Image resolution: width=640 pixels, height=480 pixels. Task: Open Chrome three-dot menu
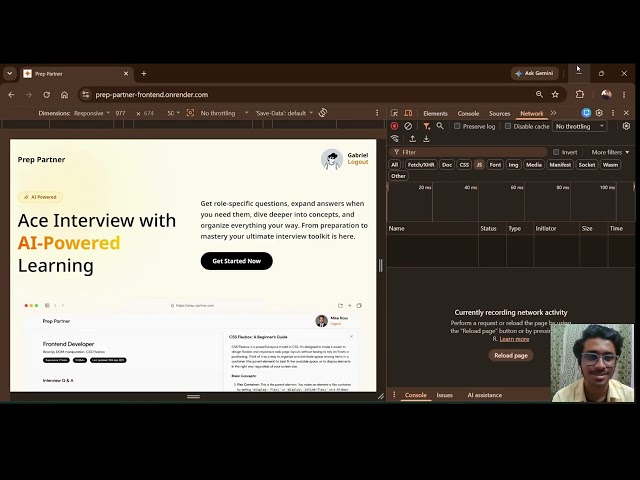[624, 95]
